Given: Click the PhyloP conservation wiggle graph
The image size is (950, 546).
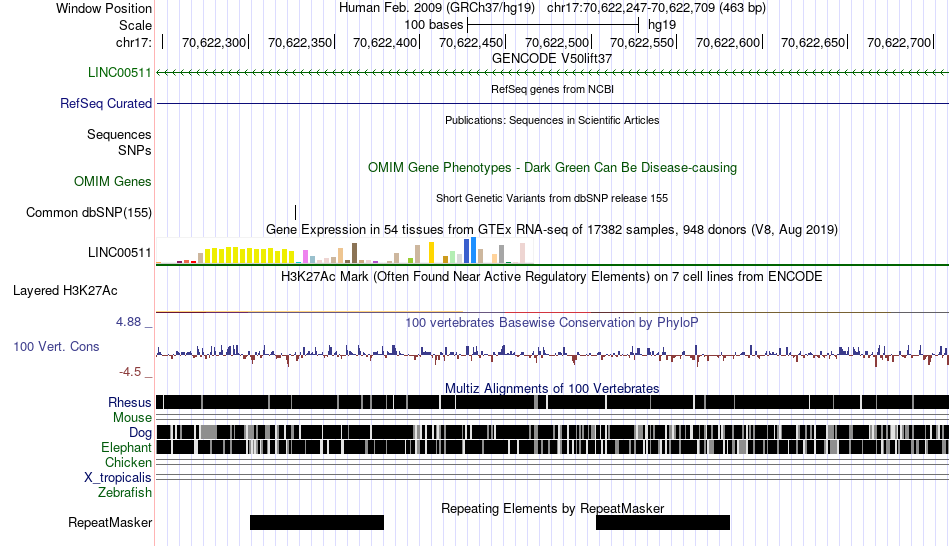Looking at the screenshot, I should point(552,355).
